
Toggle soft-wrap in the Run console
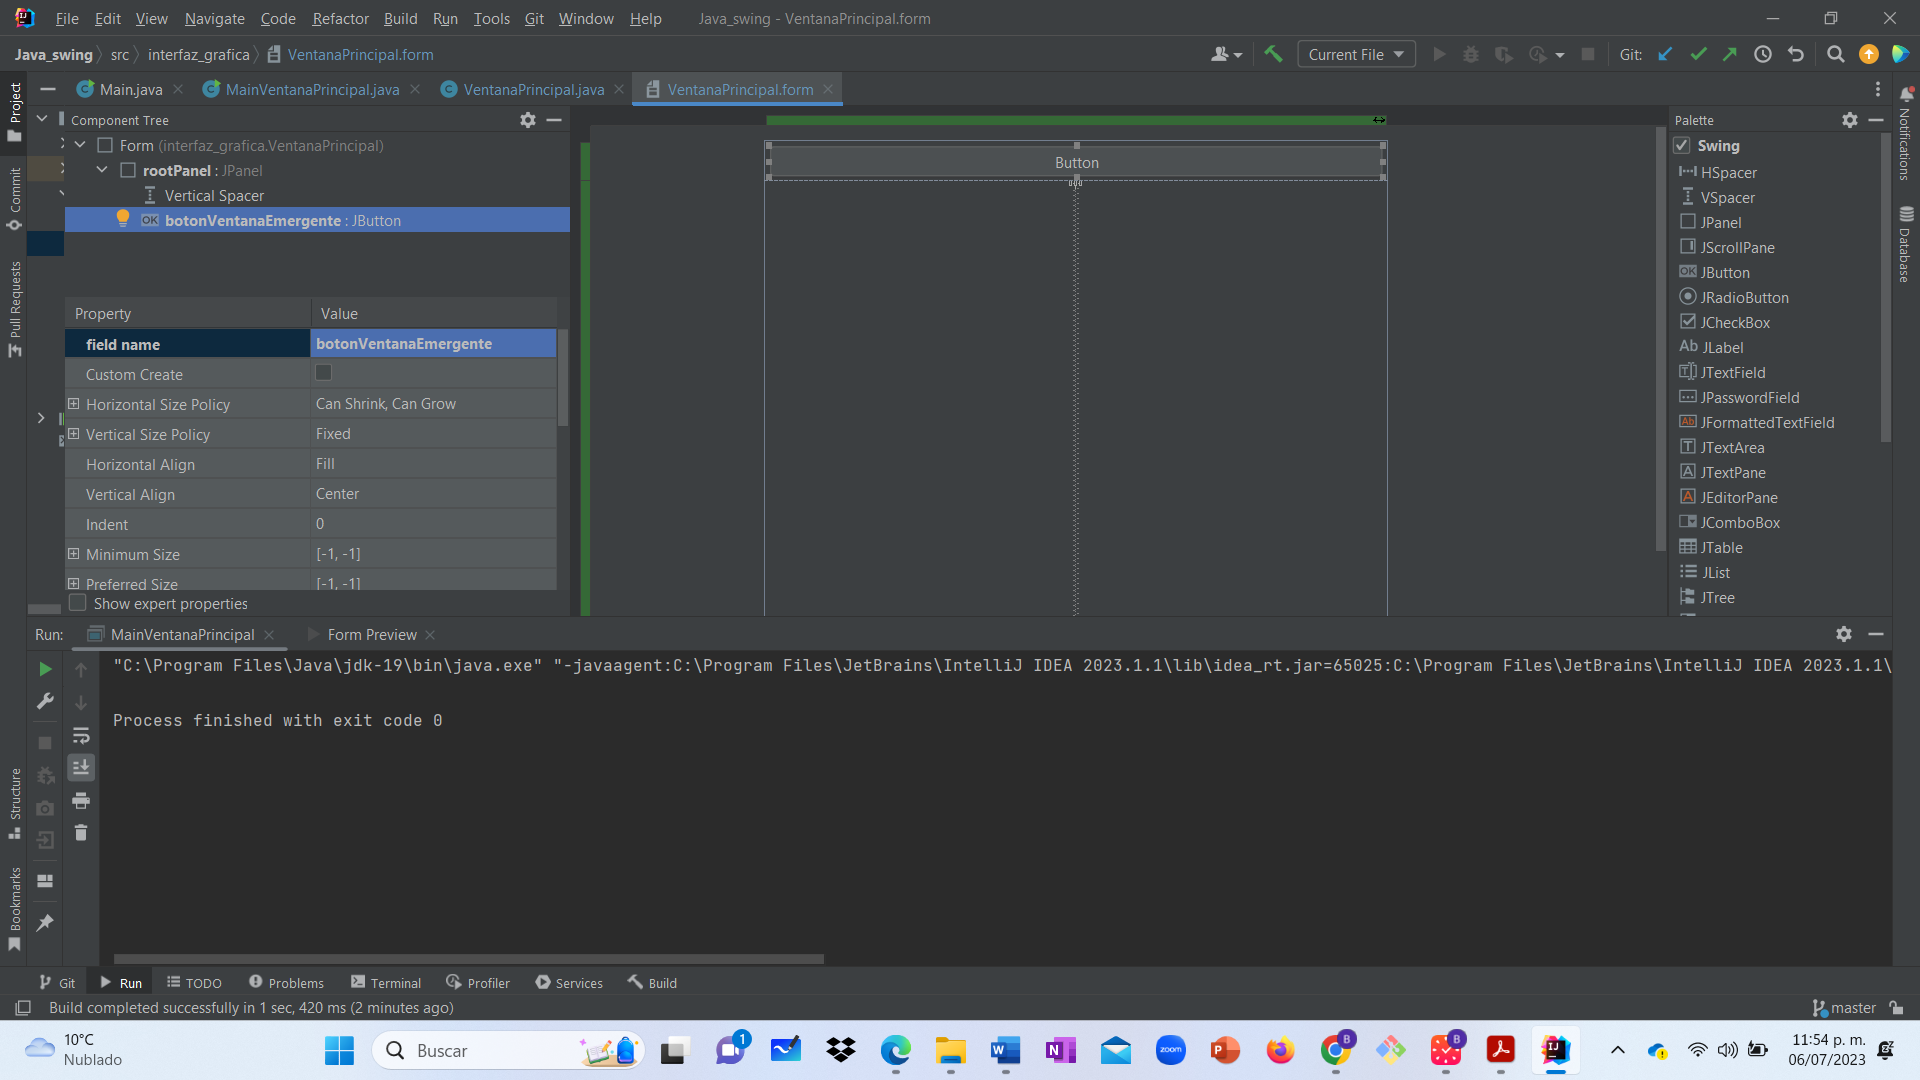81,736
